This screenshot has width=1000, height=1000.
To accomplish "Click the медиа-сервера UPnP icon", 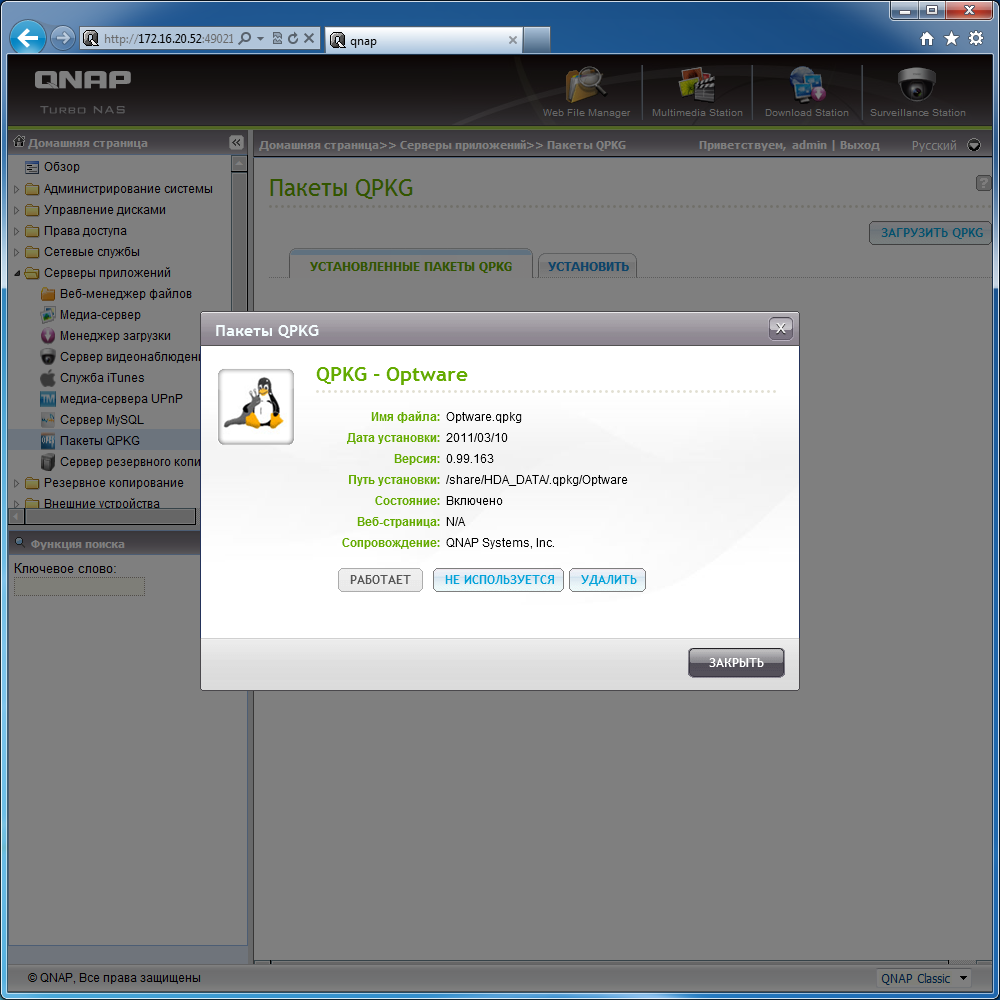I will [x=47, y=399].
